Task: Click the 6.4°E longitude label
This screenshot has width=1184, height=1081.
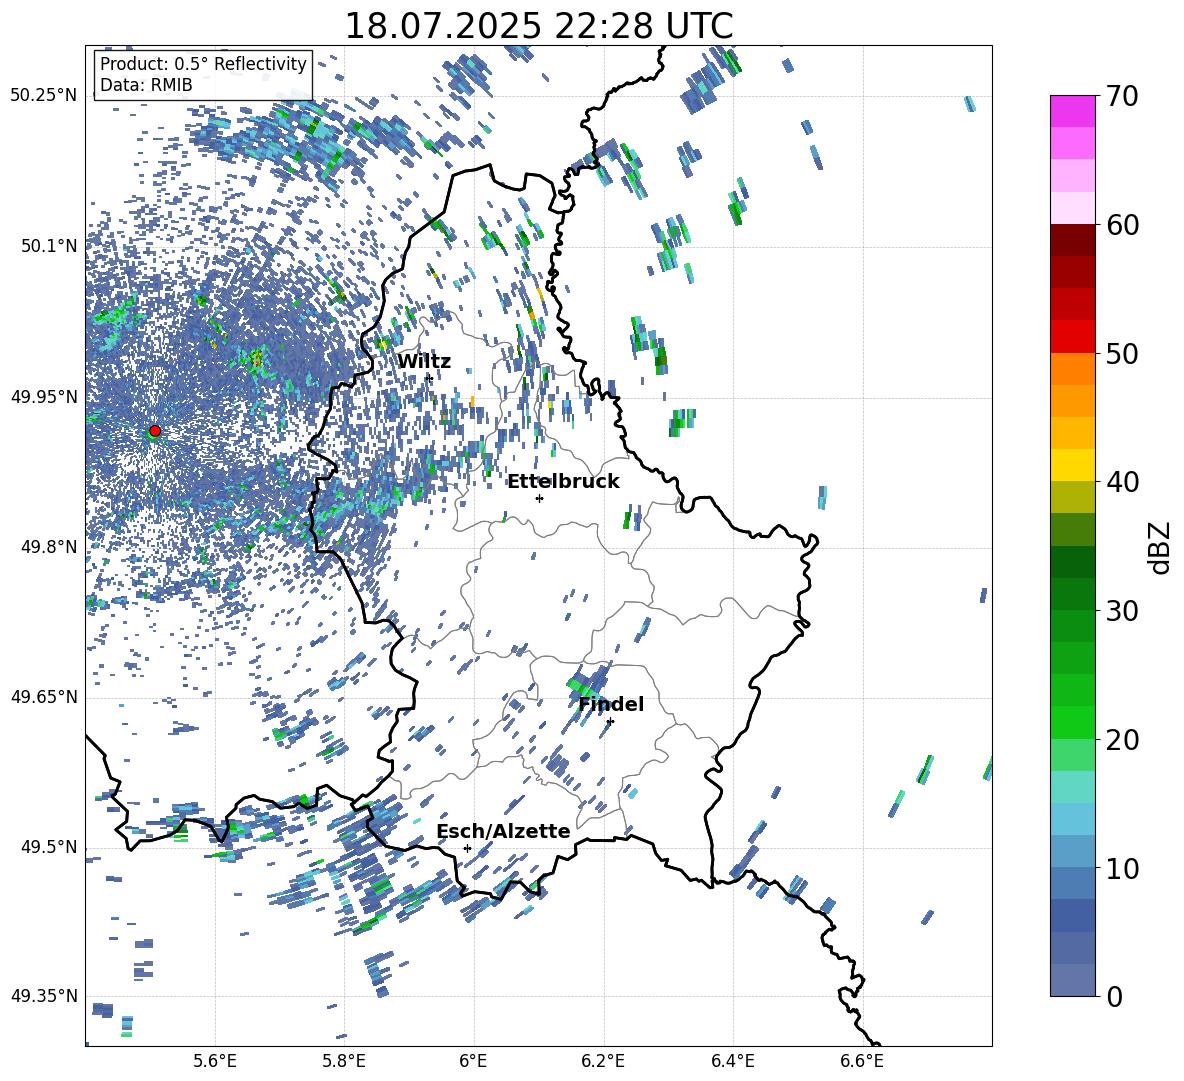Action: pyautogui.click(x=732, y=1061)
